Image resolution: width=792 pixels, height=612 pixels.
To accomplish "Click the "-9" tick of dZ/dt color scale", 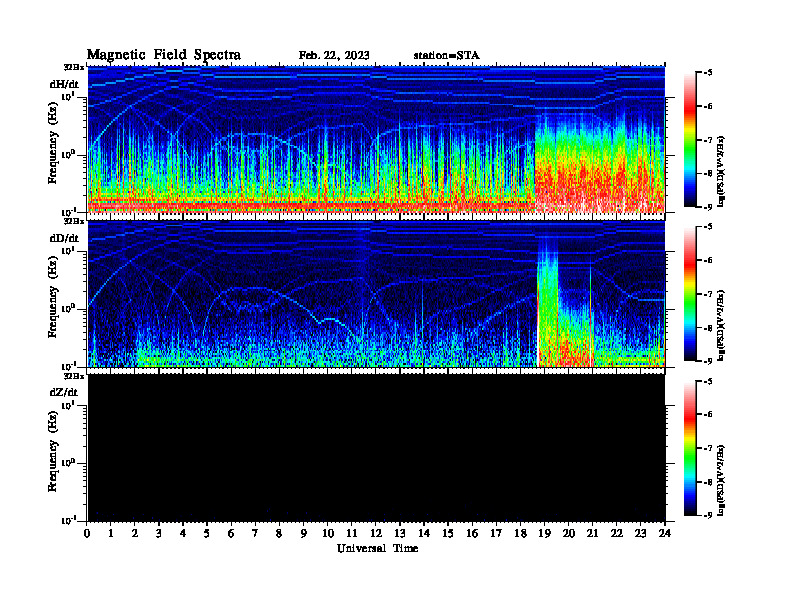I will pyautogui.click(x=708, y=515).
